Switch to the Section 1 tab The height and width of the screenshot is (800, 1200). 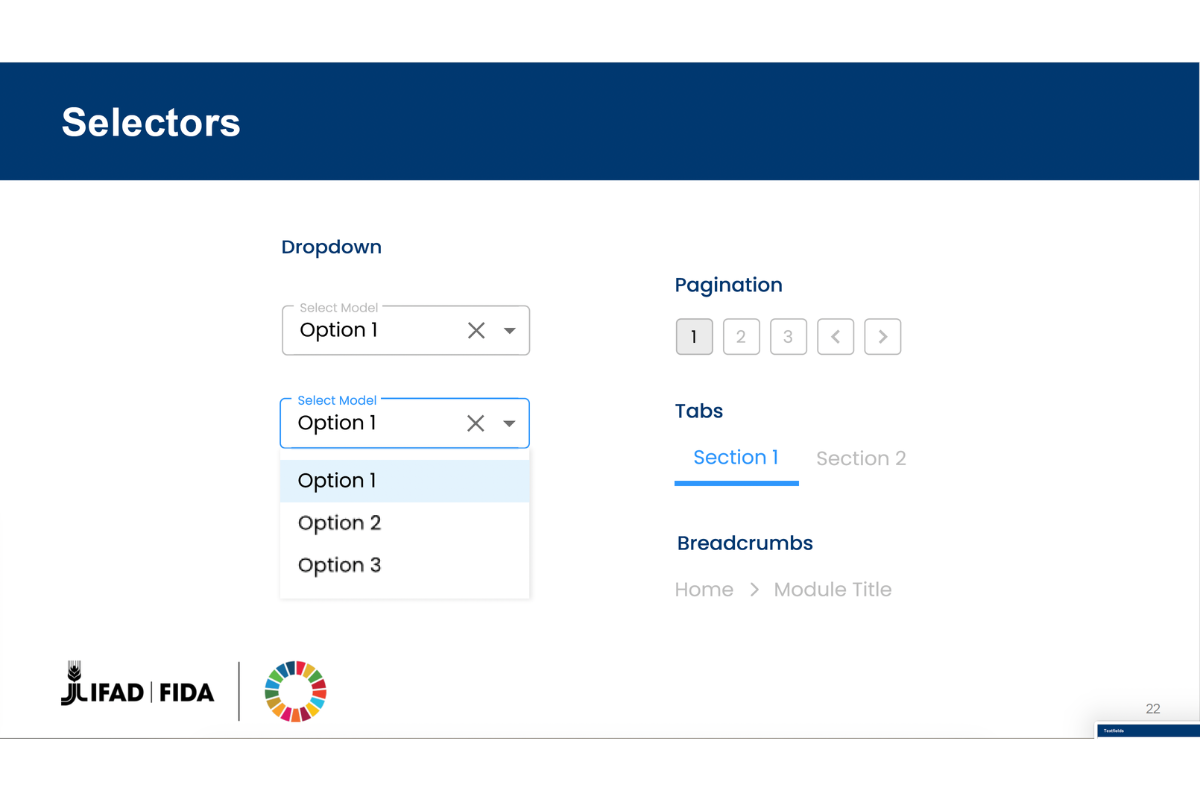coord(736,458)
